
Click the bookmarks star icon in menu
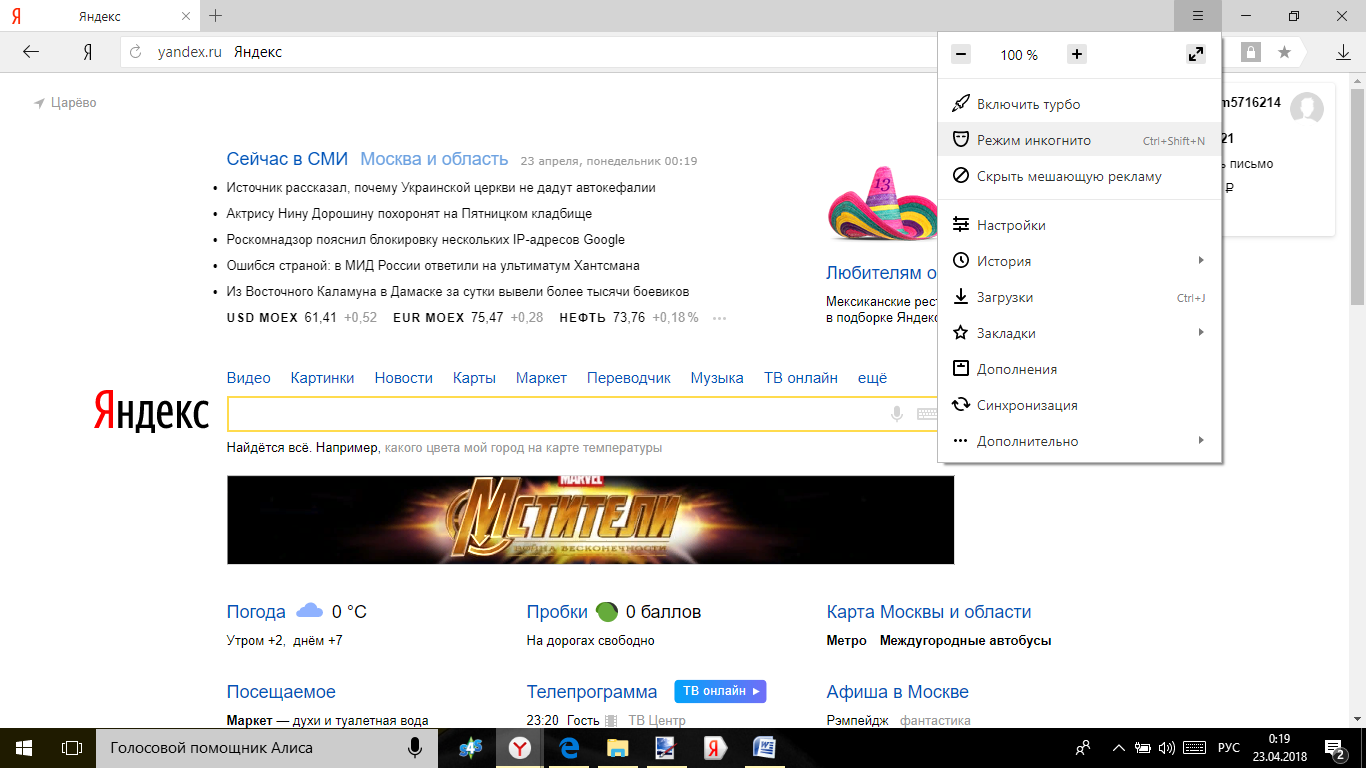click(961, 333)
